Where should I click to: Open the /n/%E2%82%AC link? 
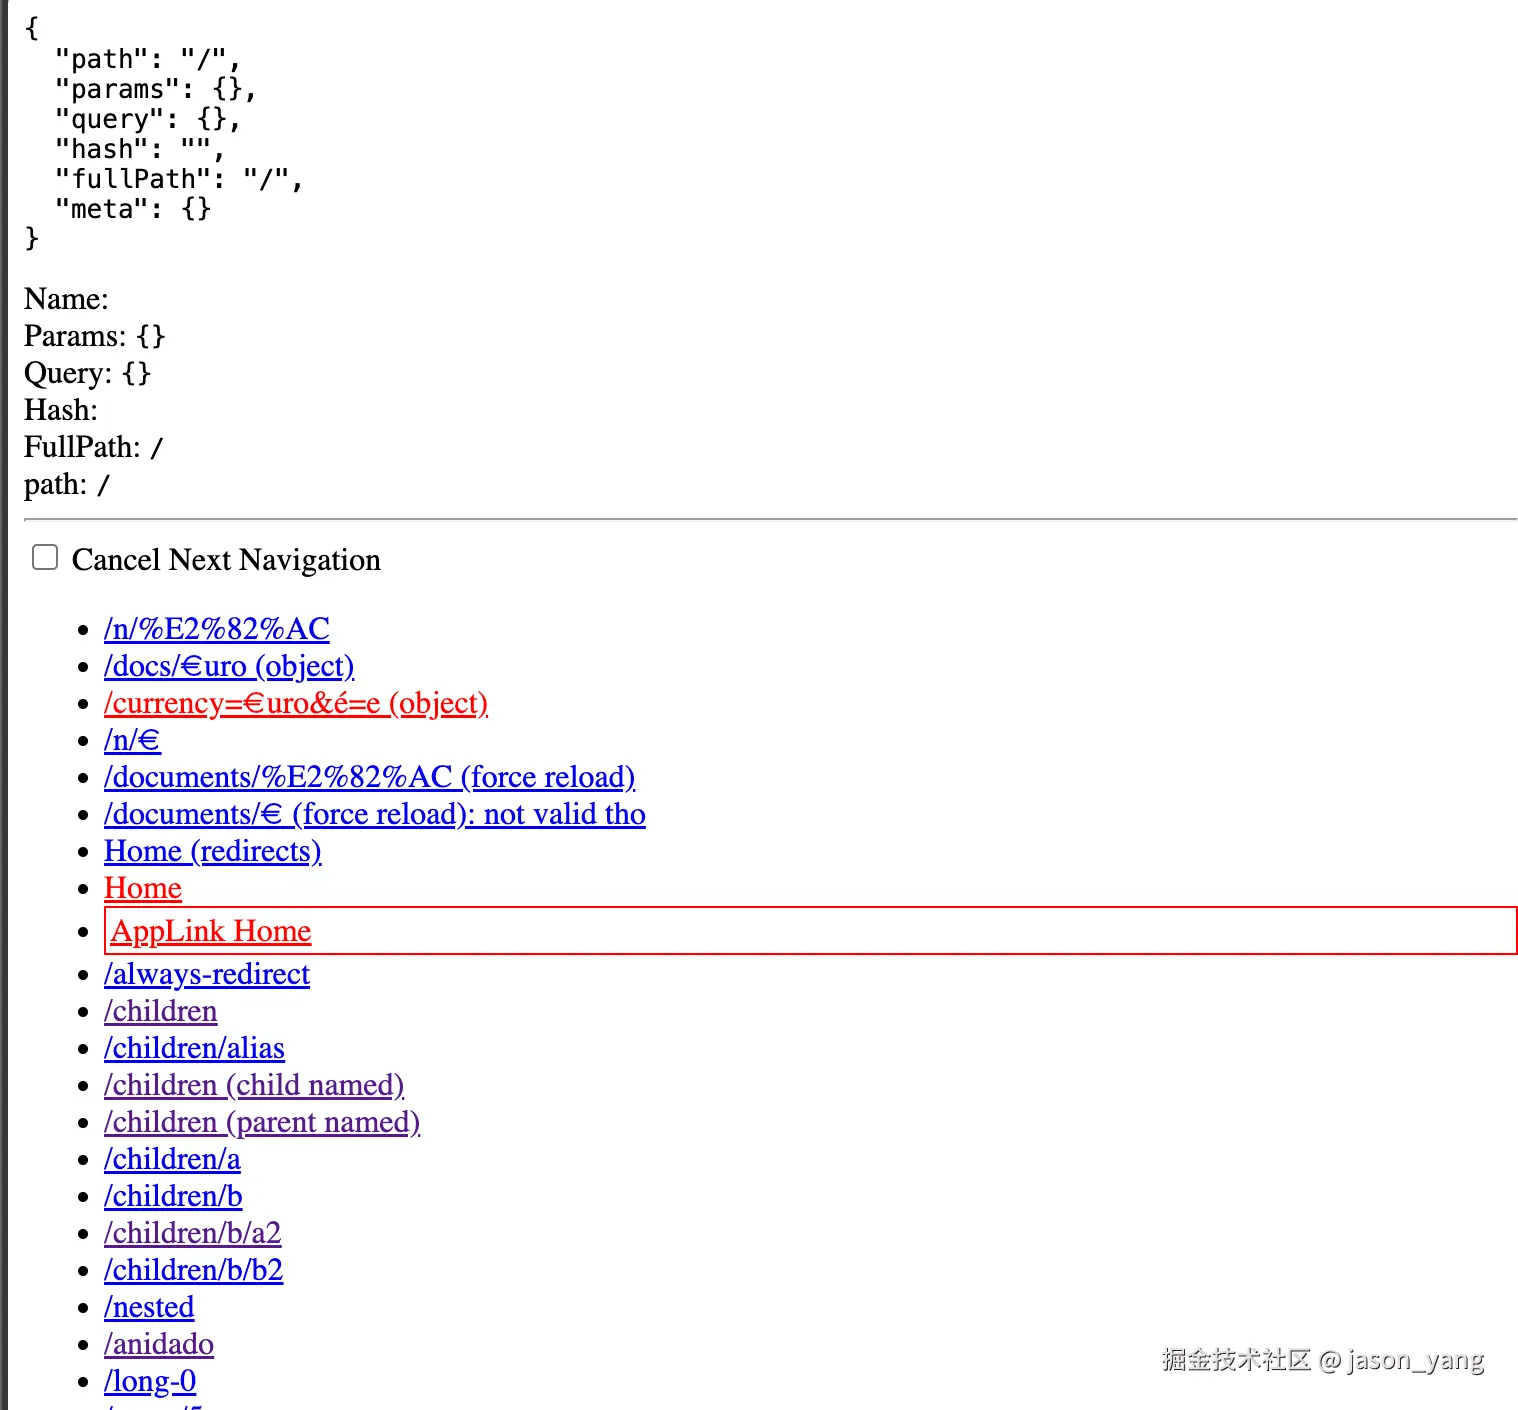216,629
